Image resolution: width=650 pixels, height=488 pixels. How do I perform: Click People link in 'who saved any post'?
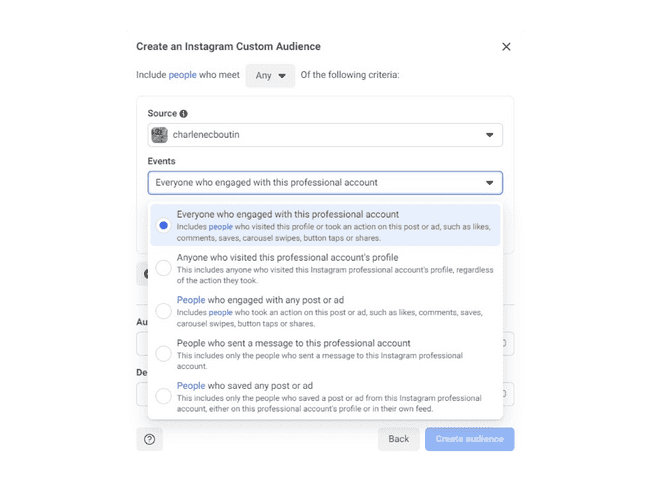click(x=191, y=386)
